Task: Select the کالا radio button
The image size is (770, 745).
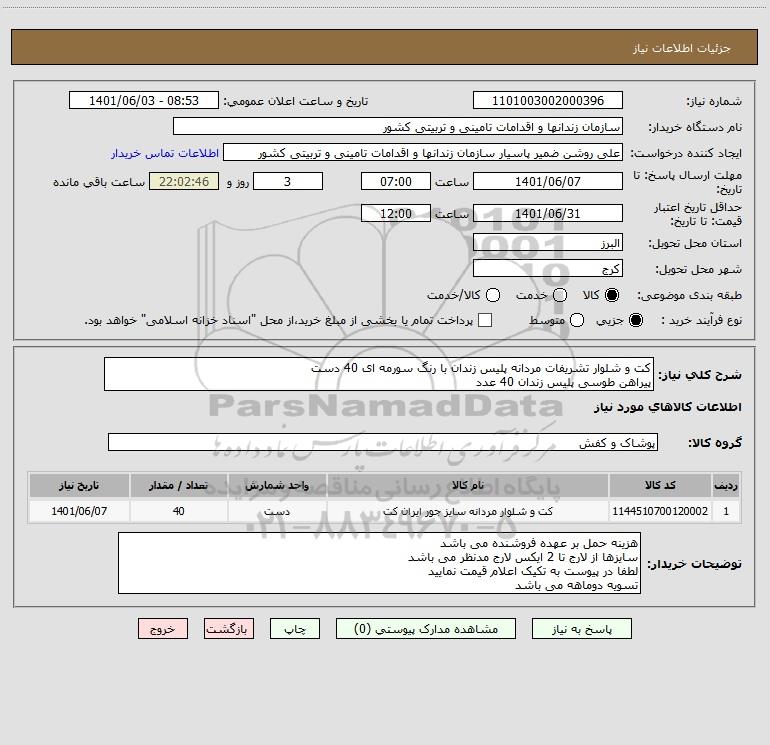Action: 612,295
